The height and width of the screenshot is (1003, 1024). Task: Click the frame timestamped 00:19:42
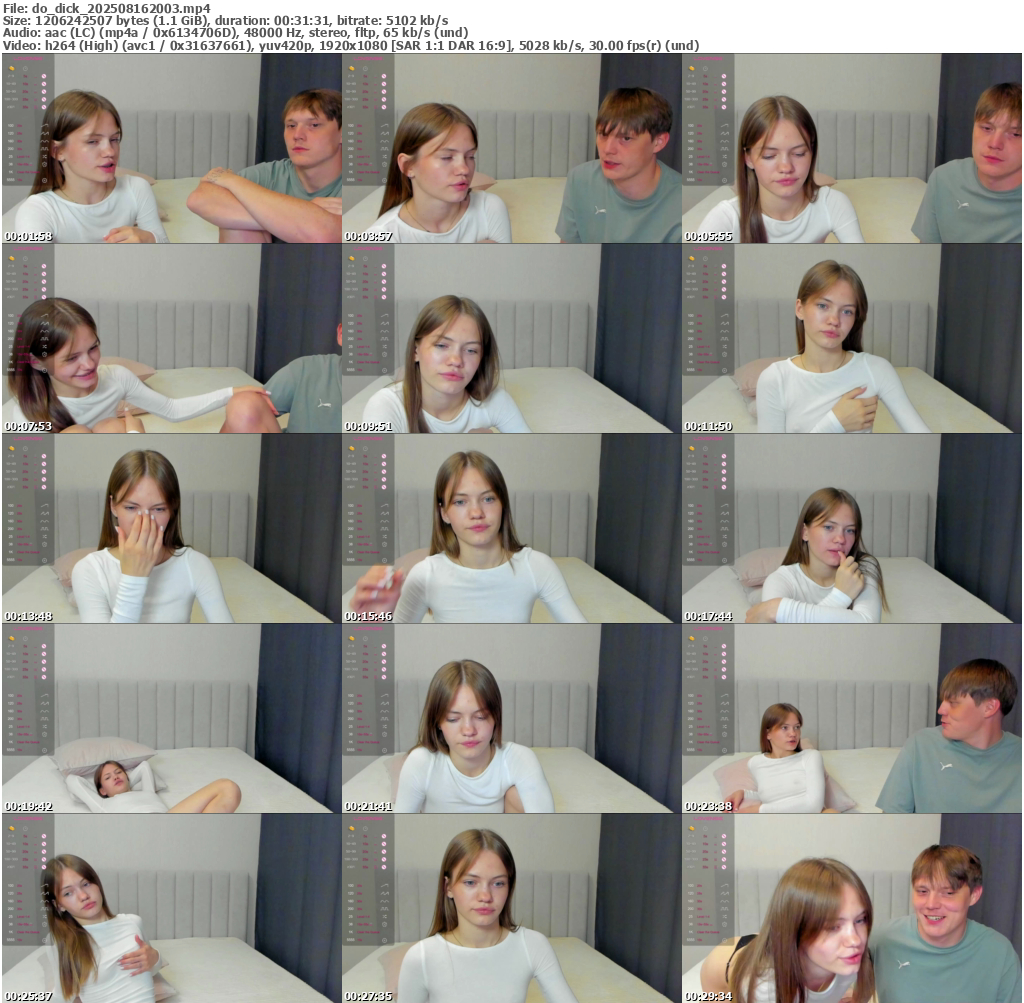[x=172, y=718]
